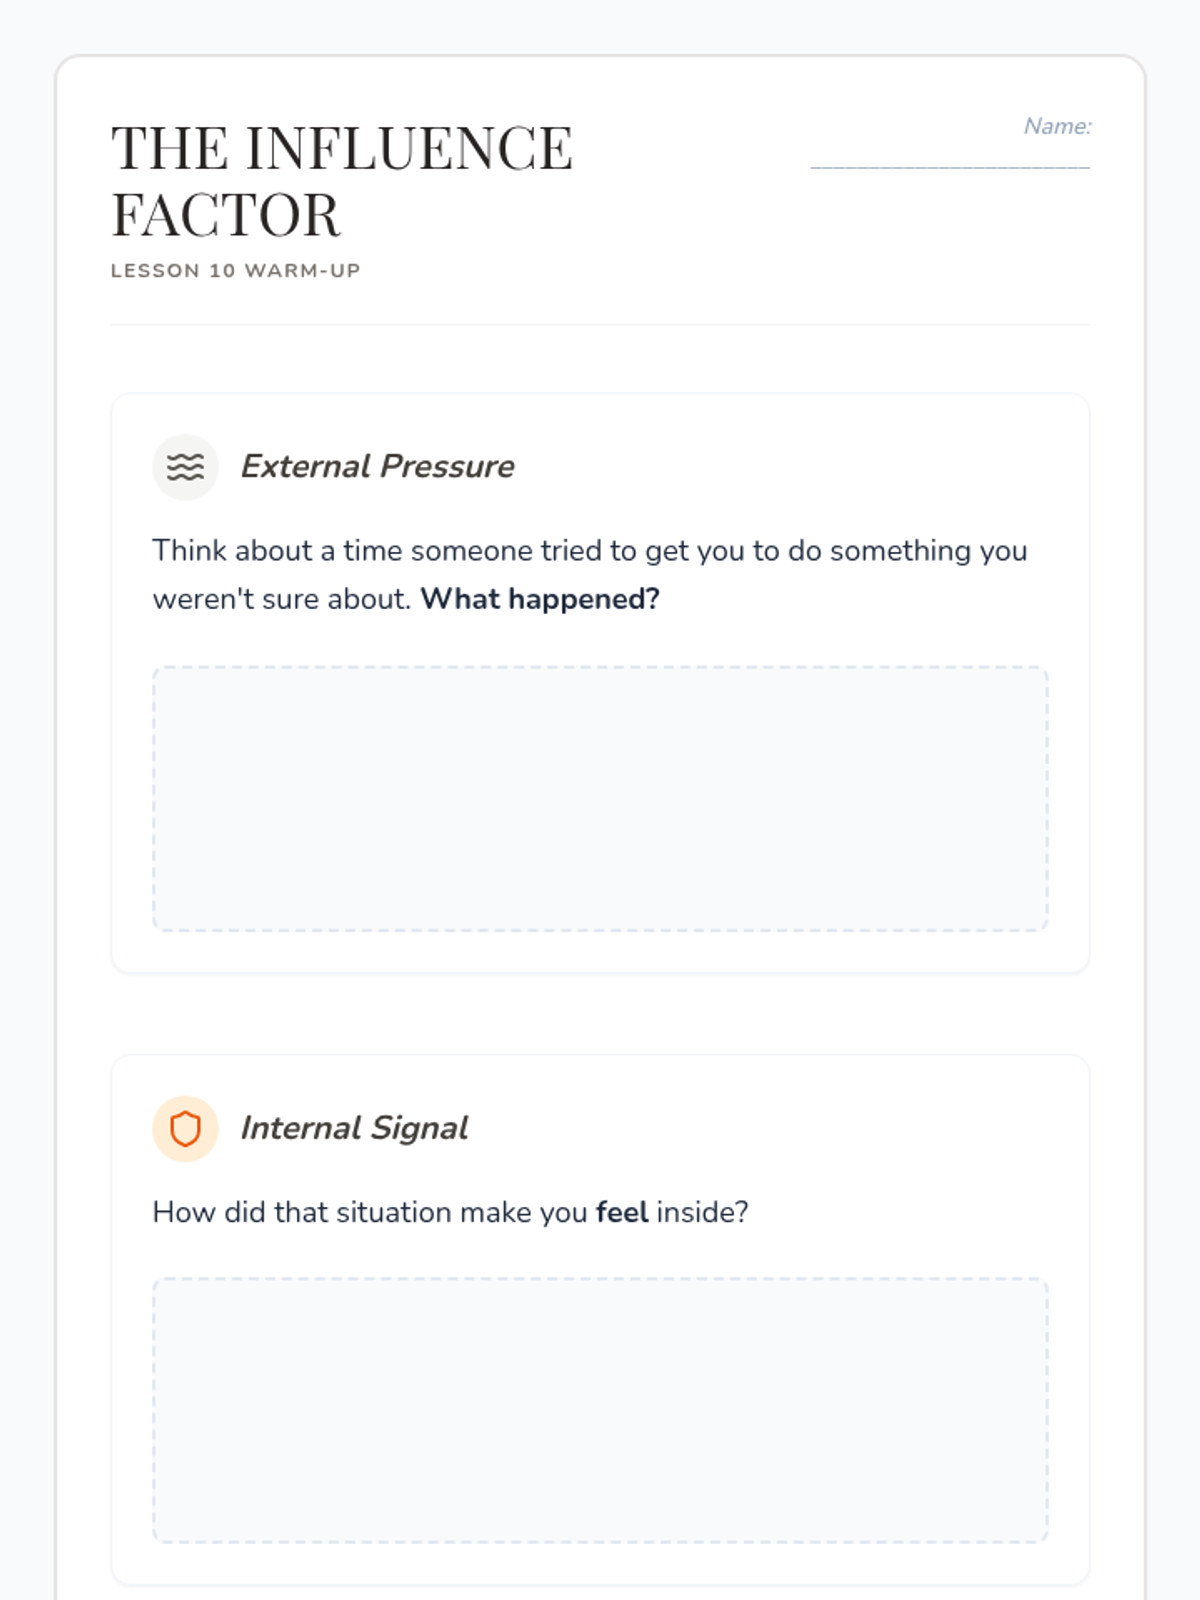Image resolution: width=1200 pixels, height=1600 pixels.
Task: Click the word Signal in the section title
Action: tap(419, 1129)
